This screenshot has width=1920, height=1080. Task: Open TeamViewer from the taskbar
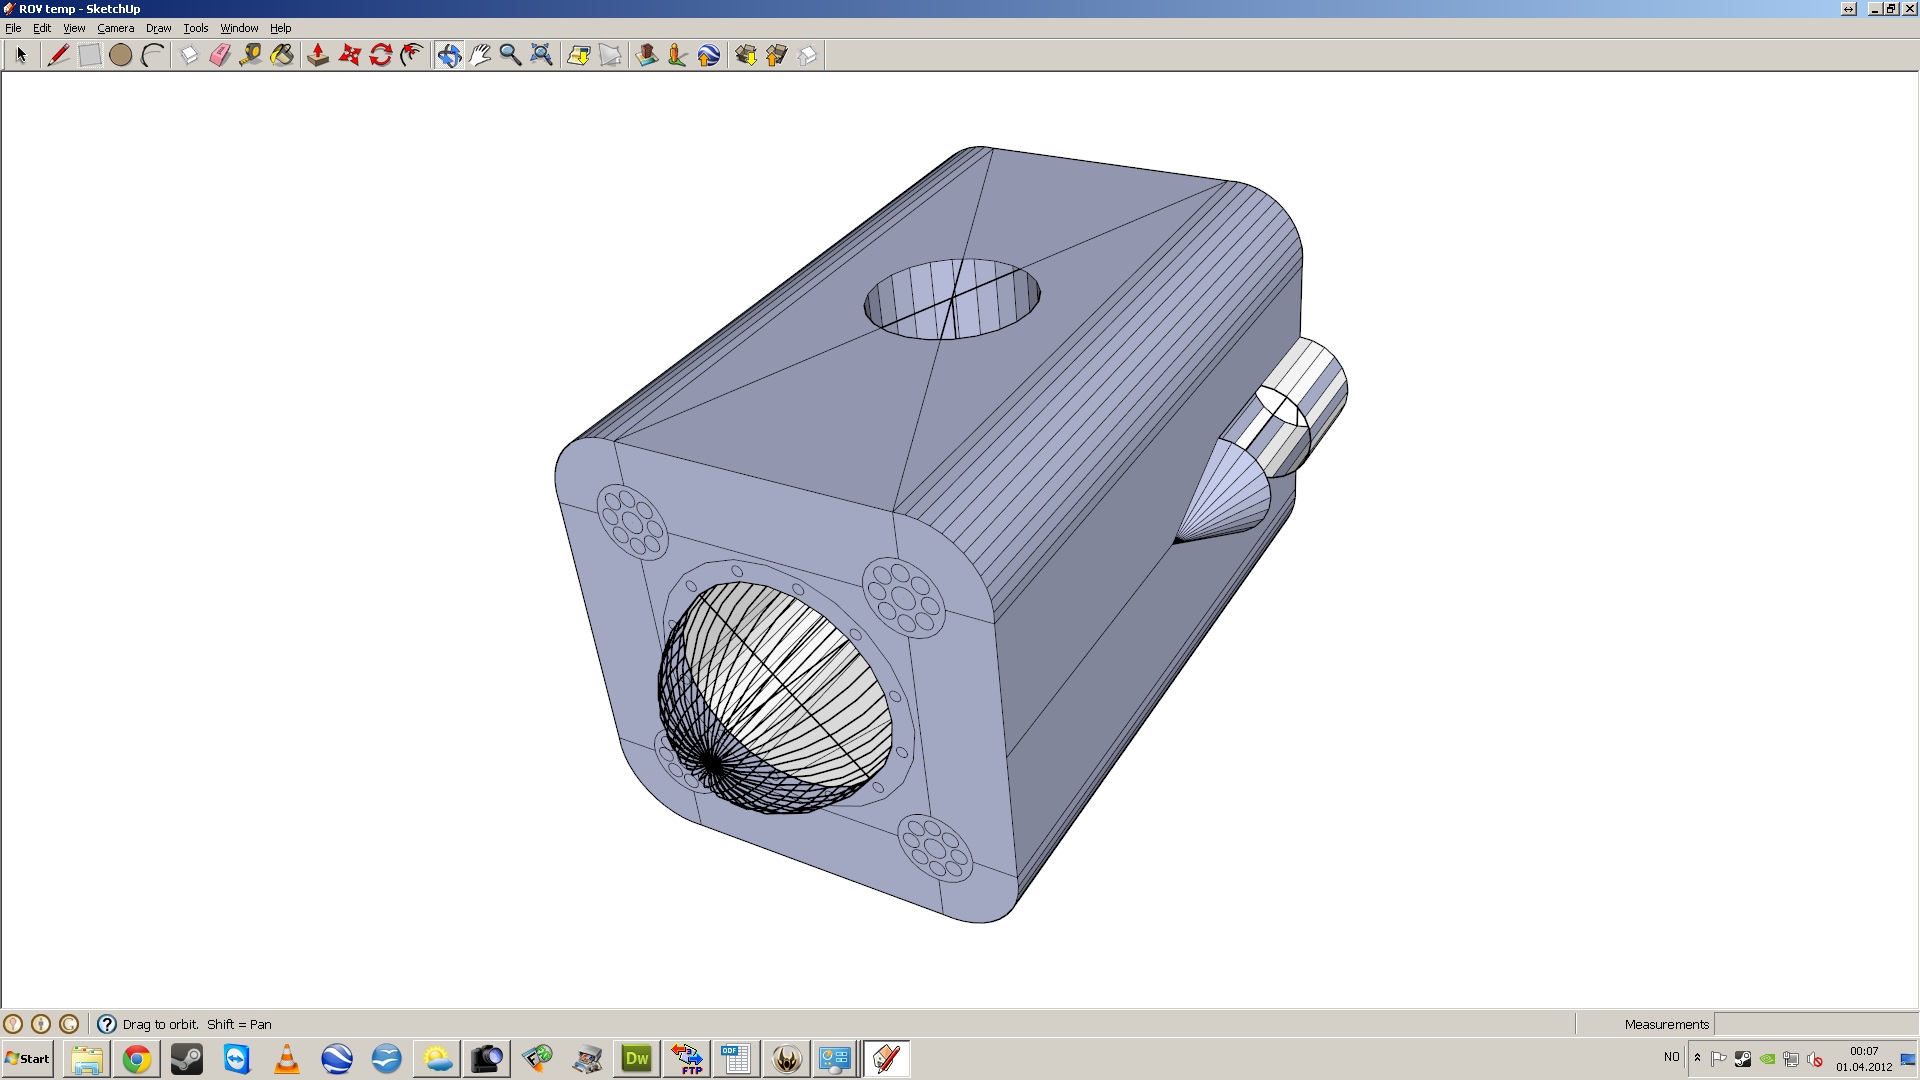coord(237,1059)
